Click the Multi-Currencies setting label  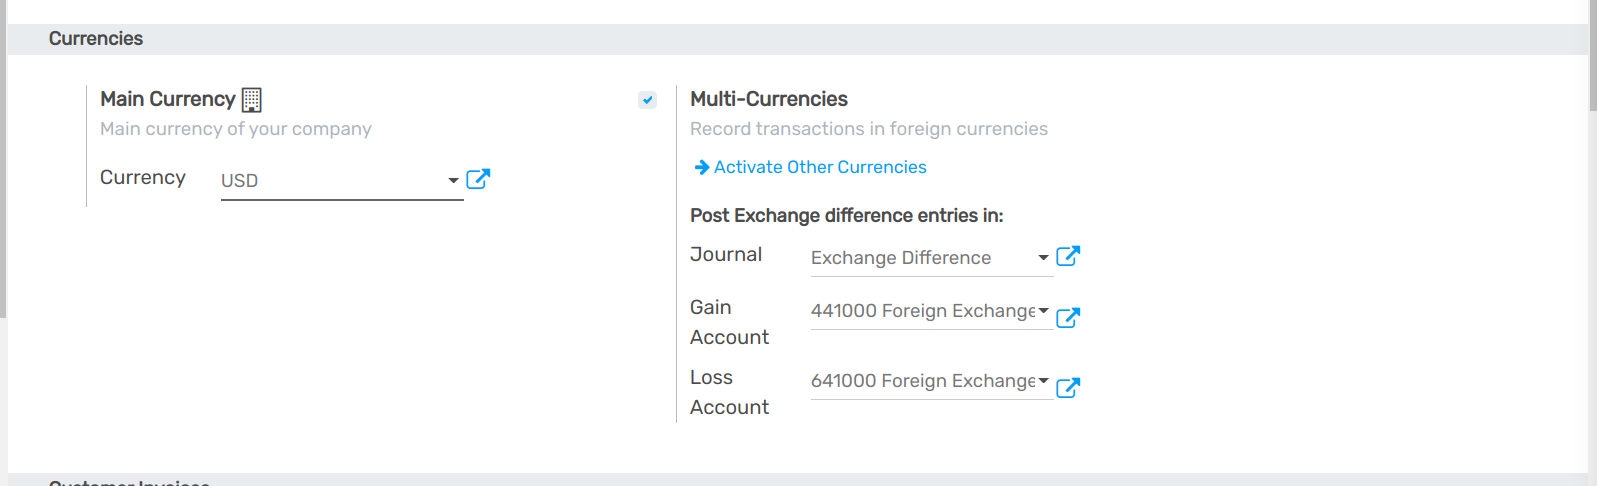768,99
